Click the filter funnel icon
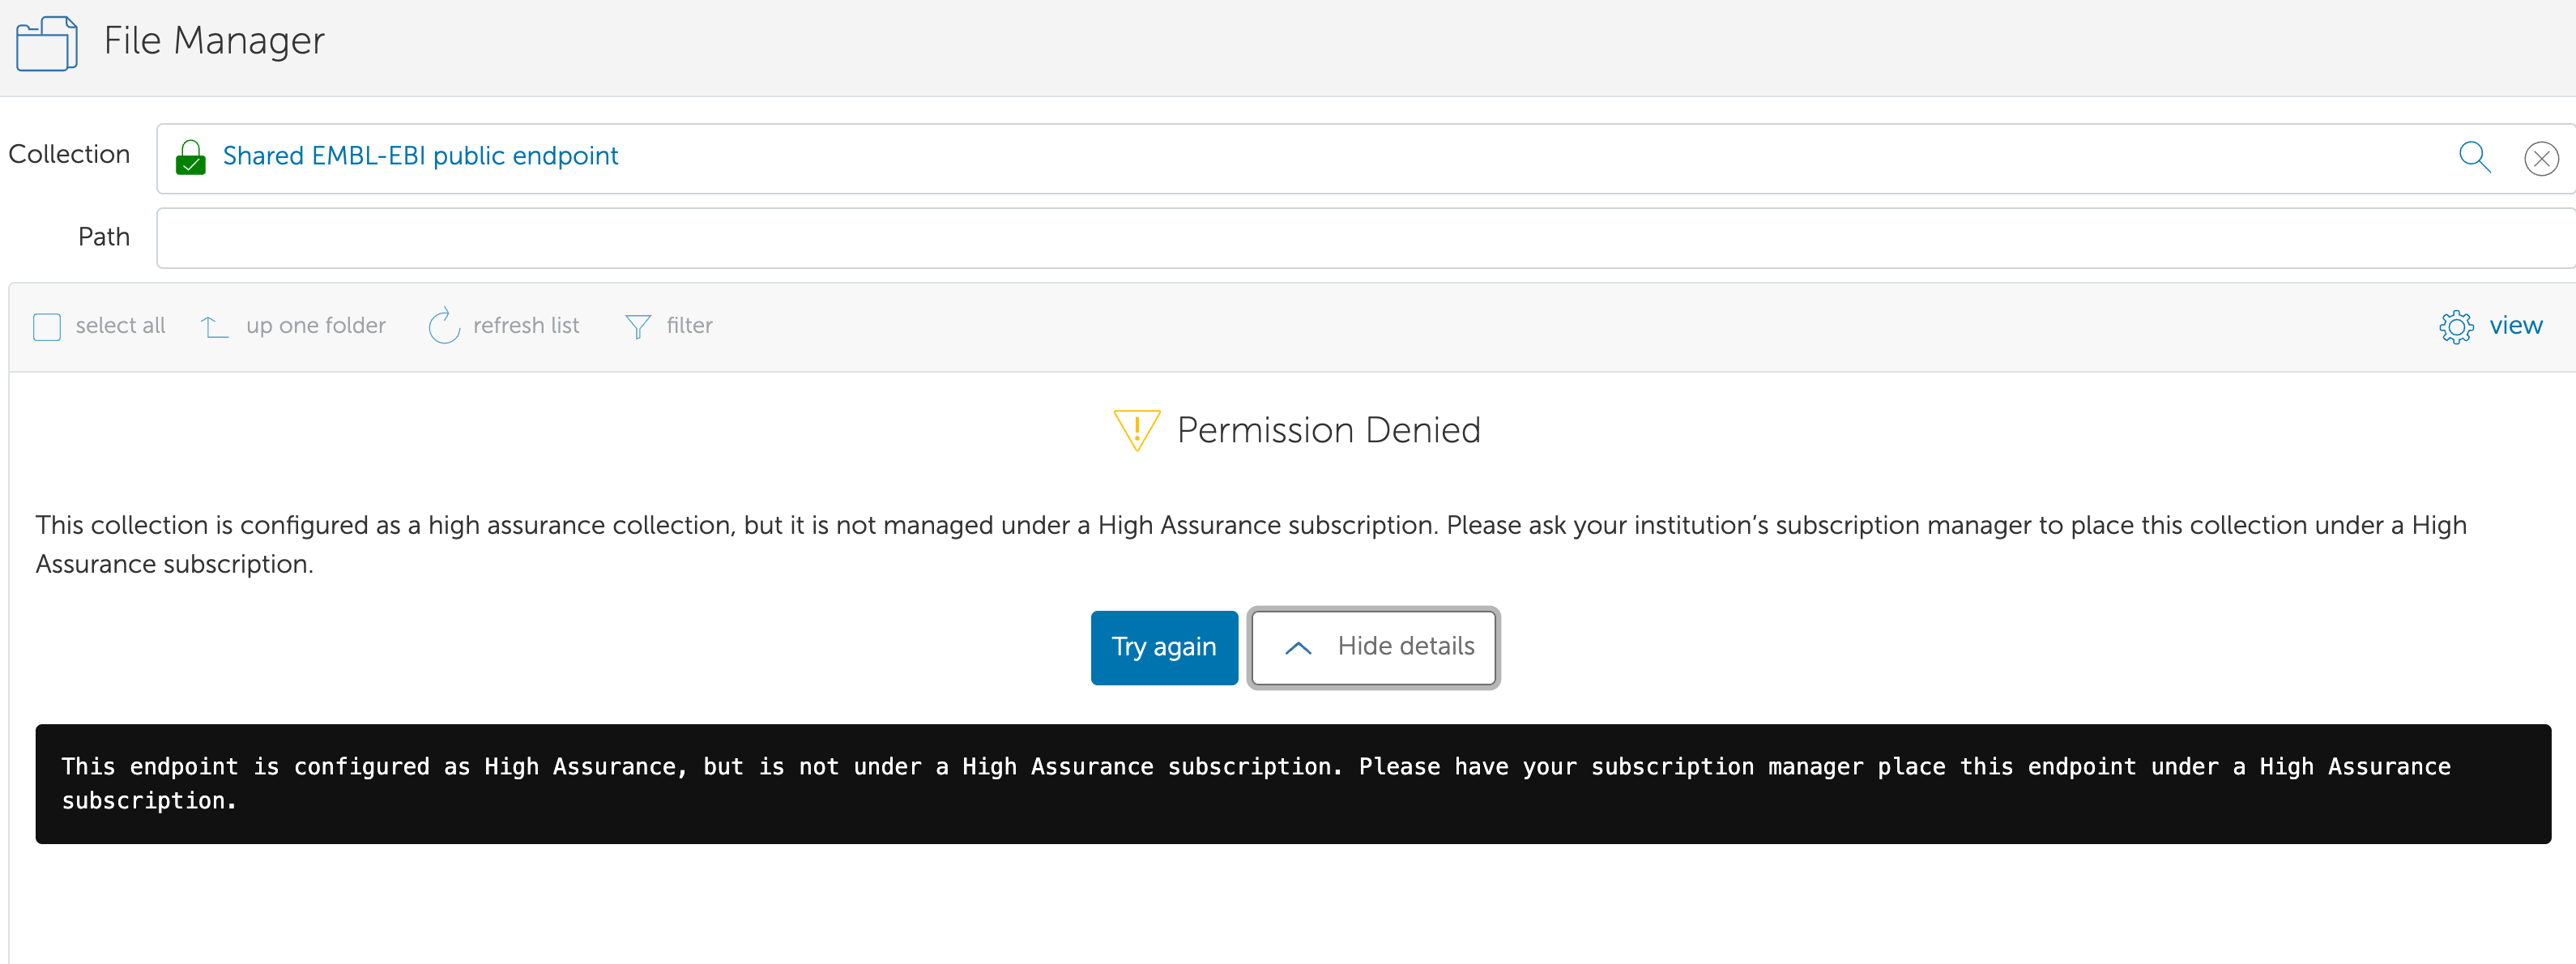Viewport: 2576px width, 964px height. pyautogui.click(x=637, y=326)
